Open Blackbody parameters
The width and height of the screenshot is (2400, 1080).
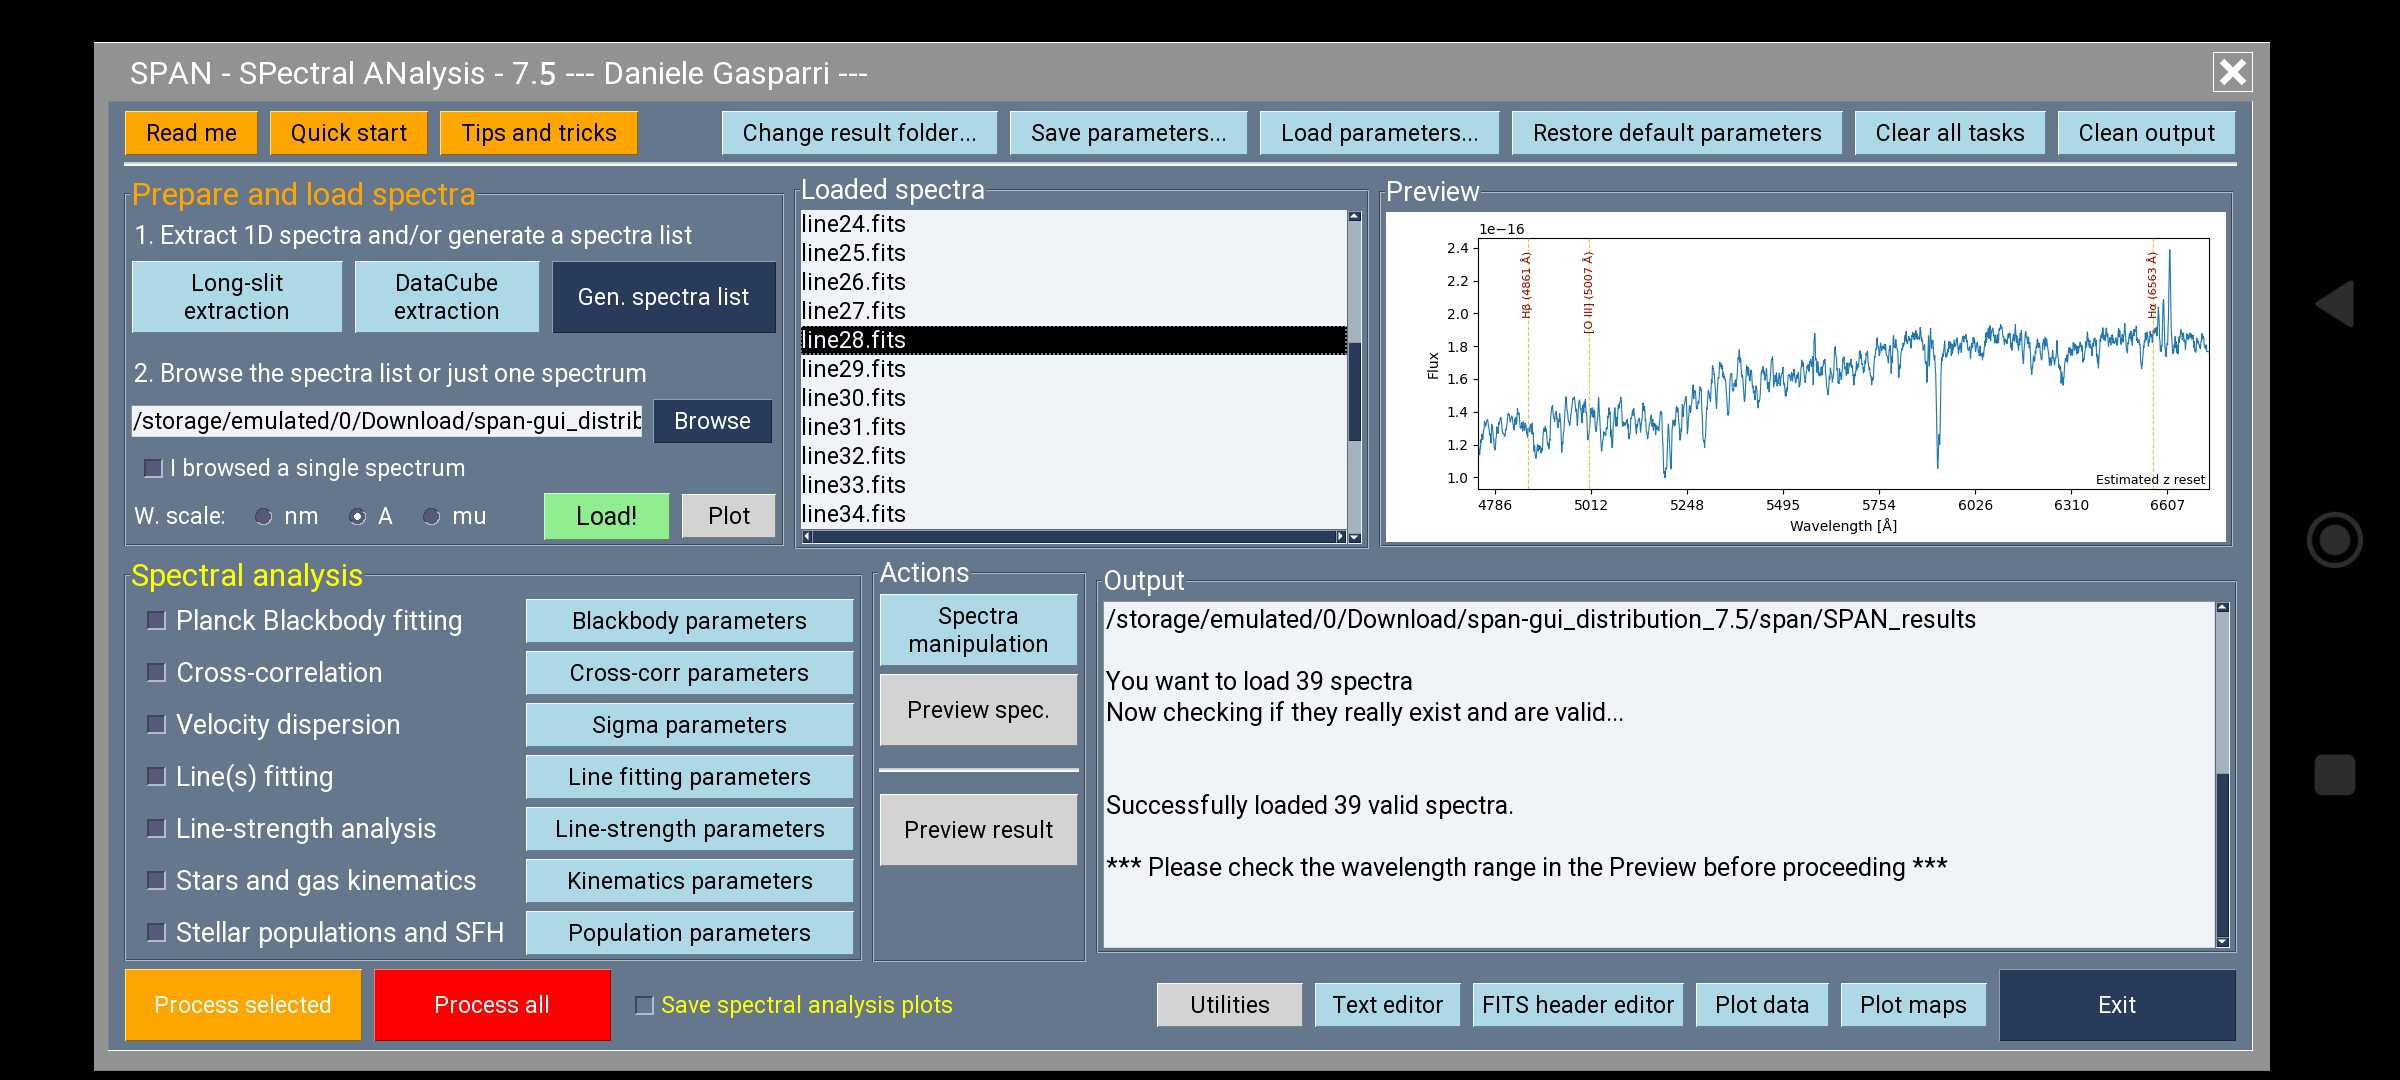point(689,621)
